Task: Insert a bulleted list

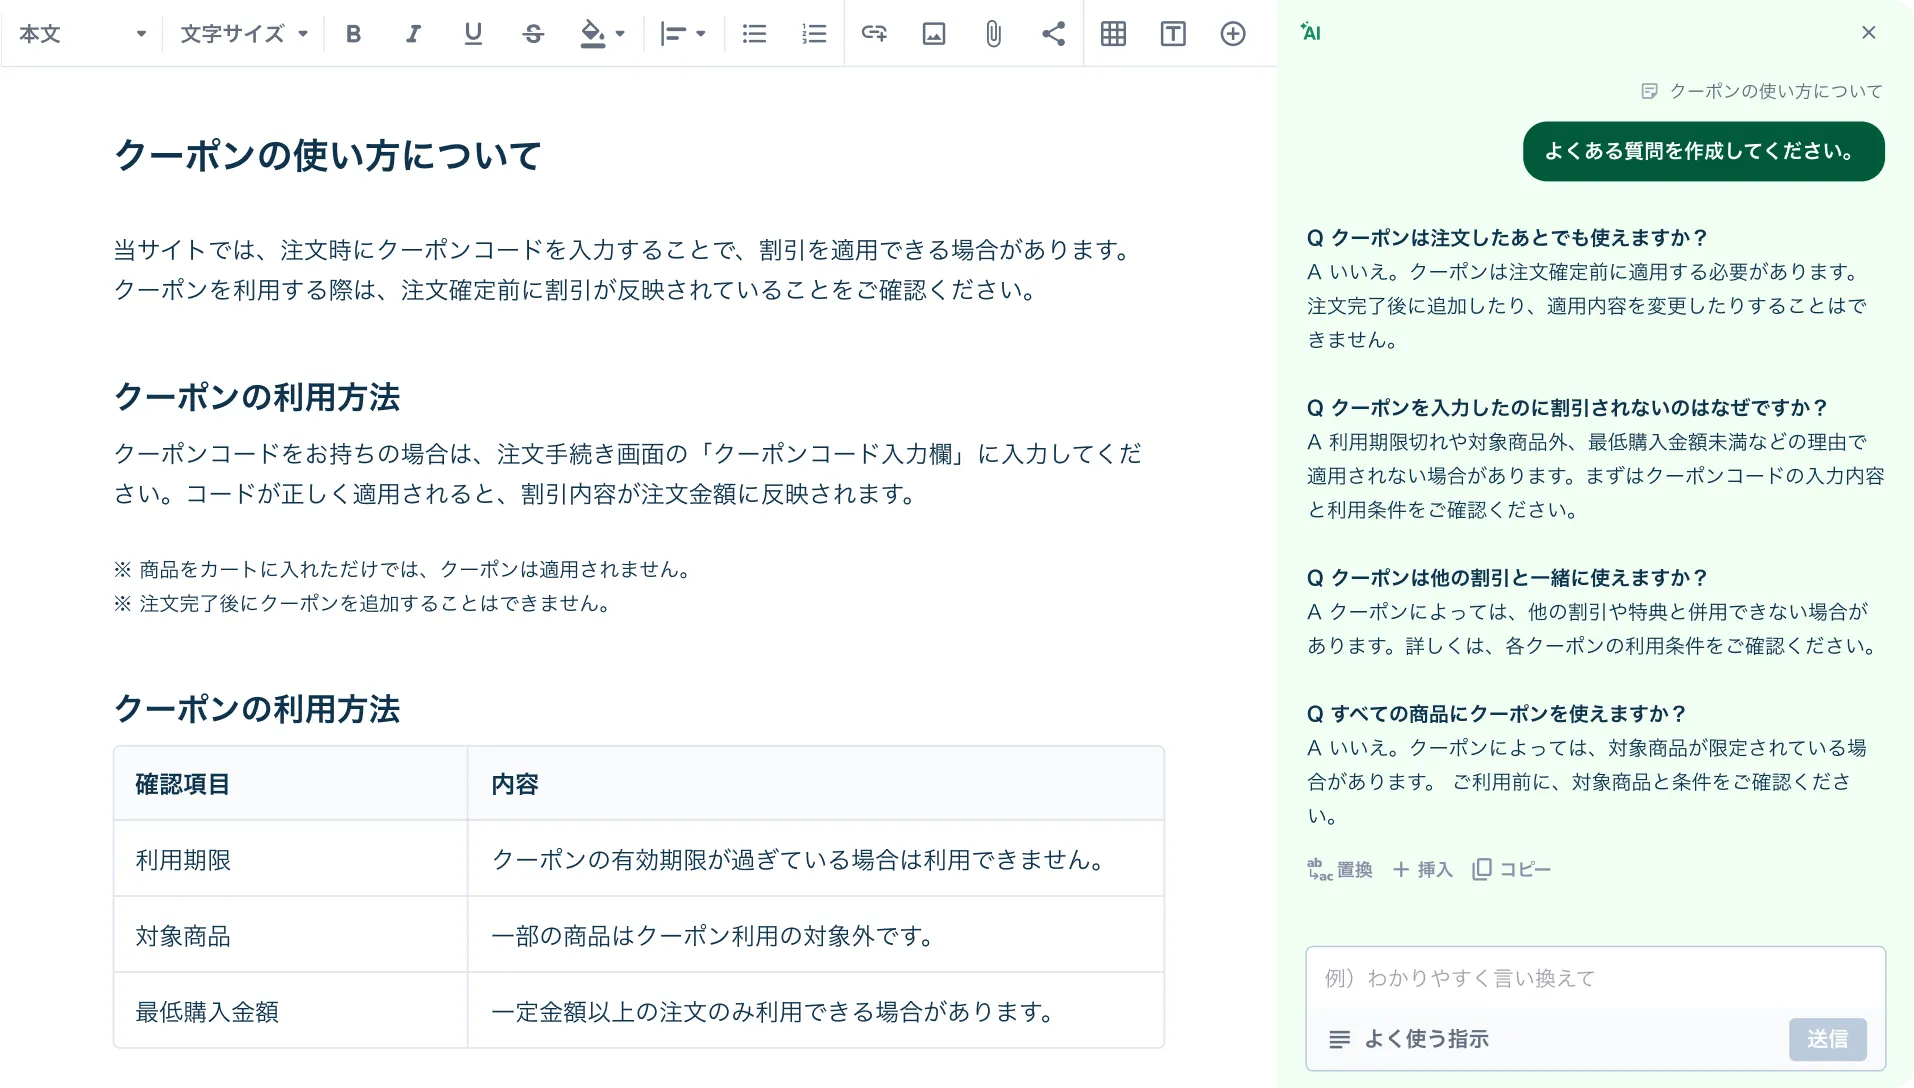Action: coord(754,33)
